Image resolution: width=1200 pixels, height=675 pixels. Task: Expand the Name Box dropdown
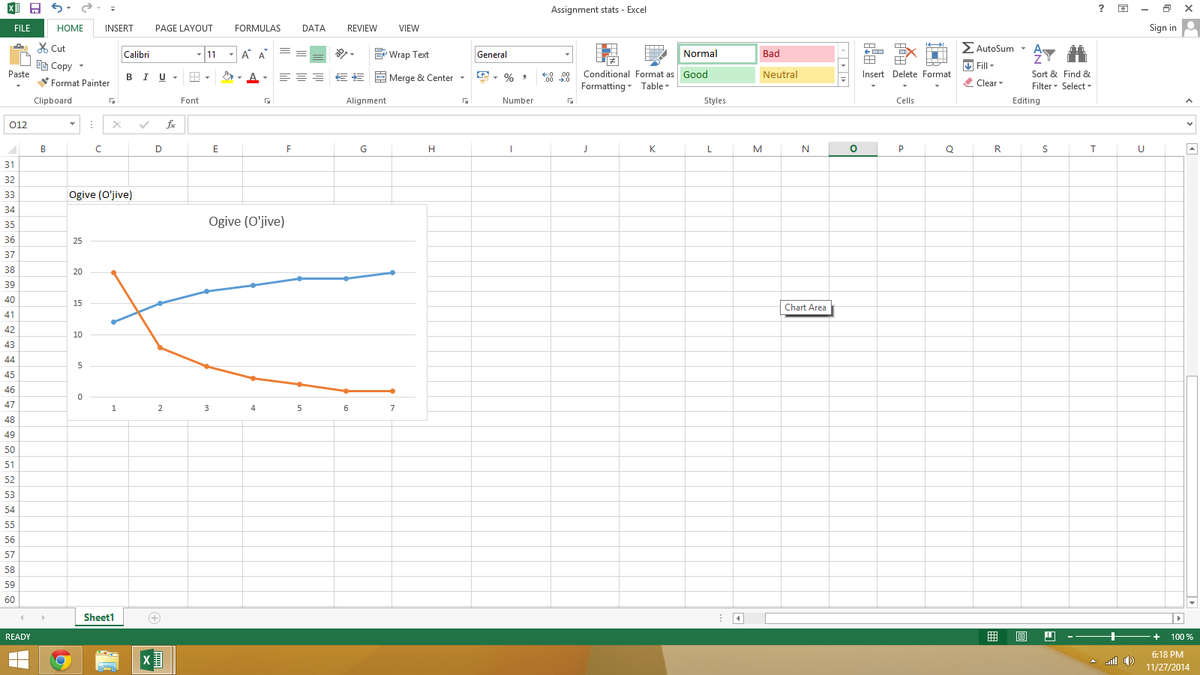(73, 125)
